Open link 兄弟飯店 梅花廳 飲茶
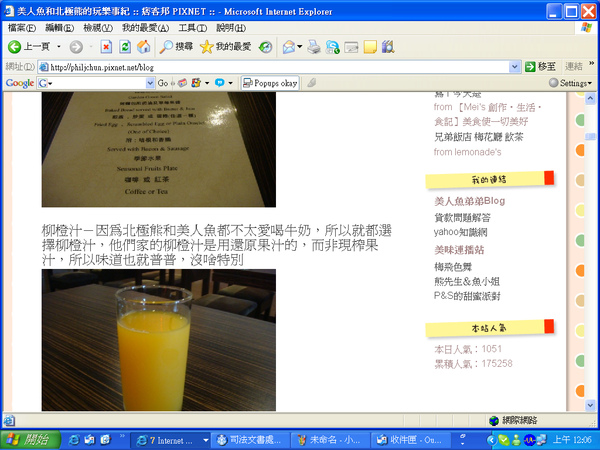 [478, 137]
